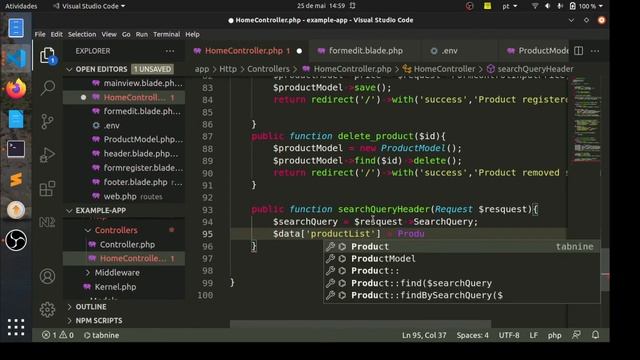Click the HomeController breadcrumb class item

tap(439, 69)
